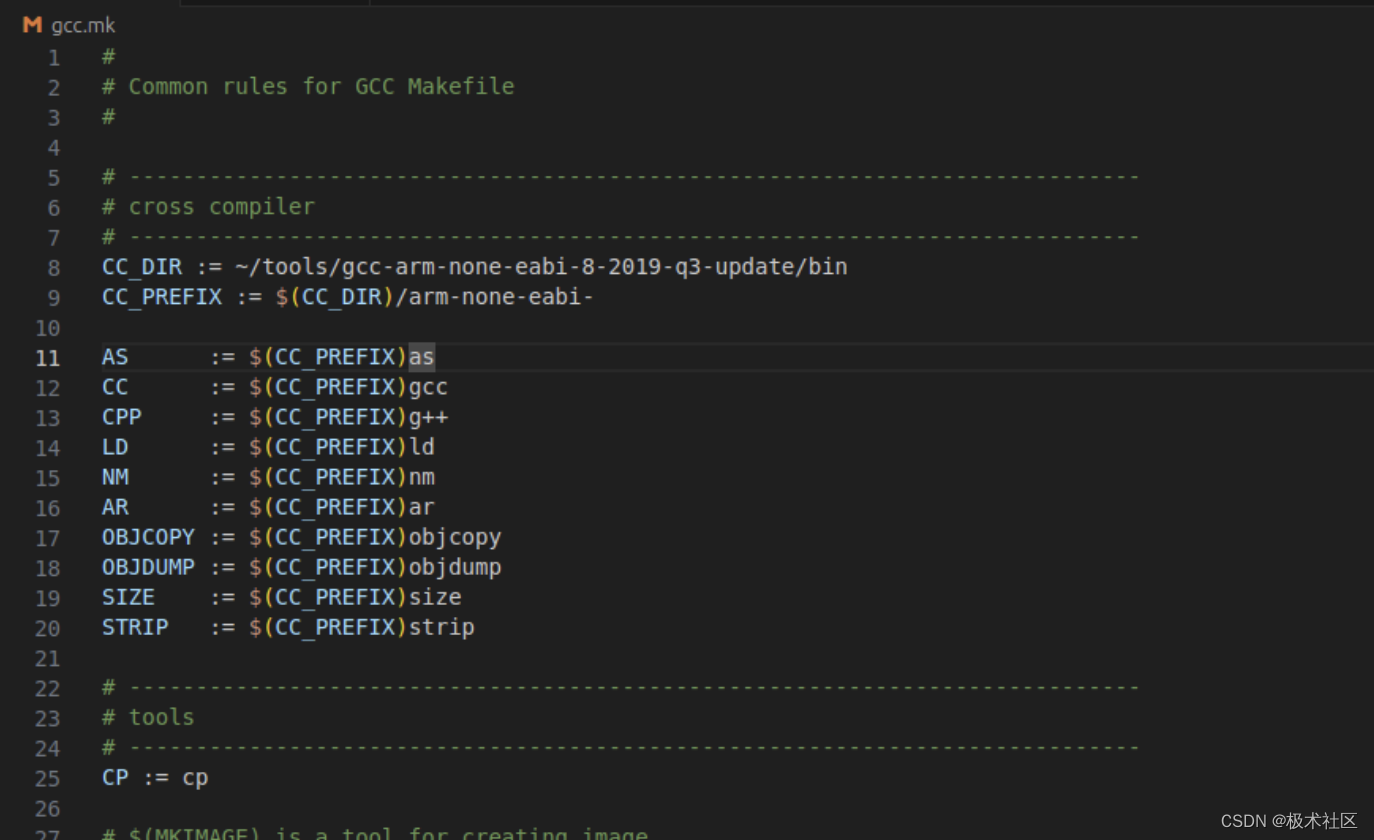Click the OBJDUMP variable name
The width and height of the screenshot is (1374, 840).
[148, 567]
